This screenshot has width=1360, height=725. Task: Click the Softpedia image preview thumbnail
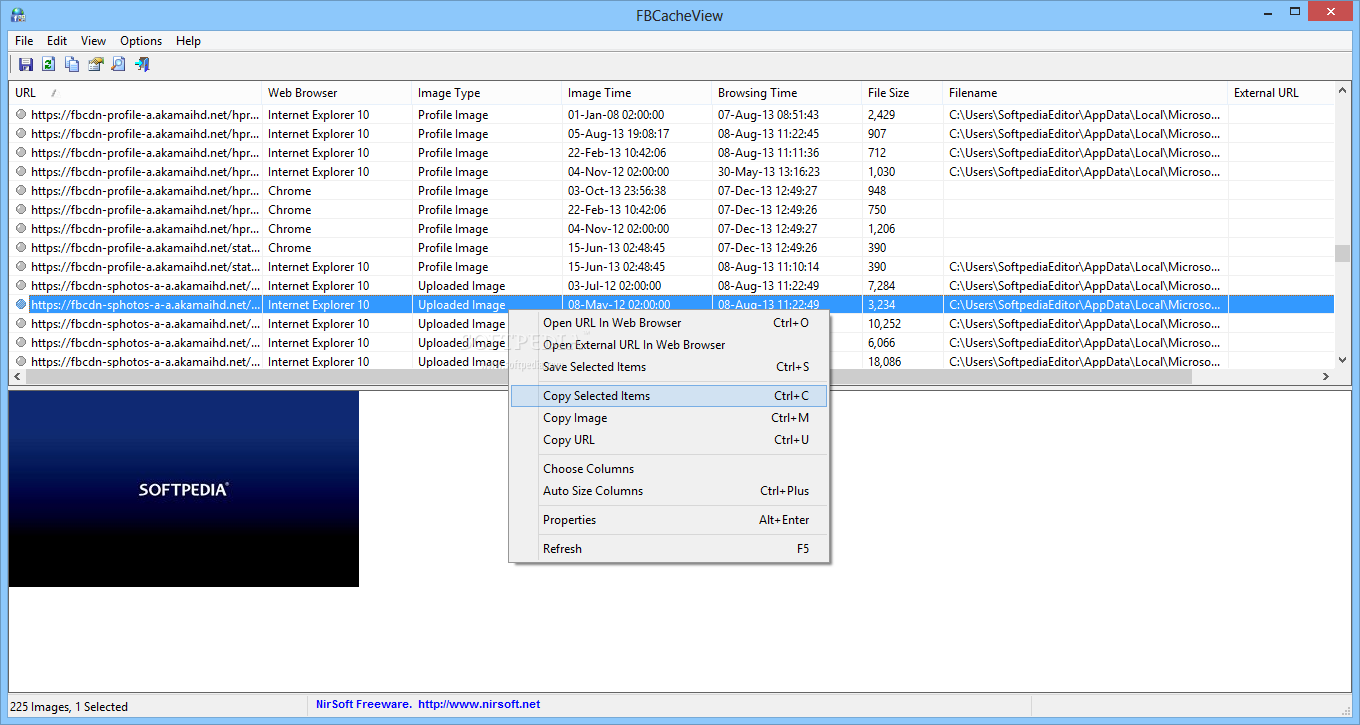184,489
